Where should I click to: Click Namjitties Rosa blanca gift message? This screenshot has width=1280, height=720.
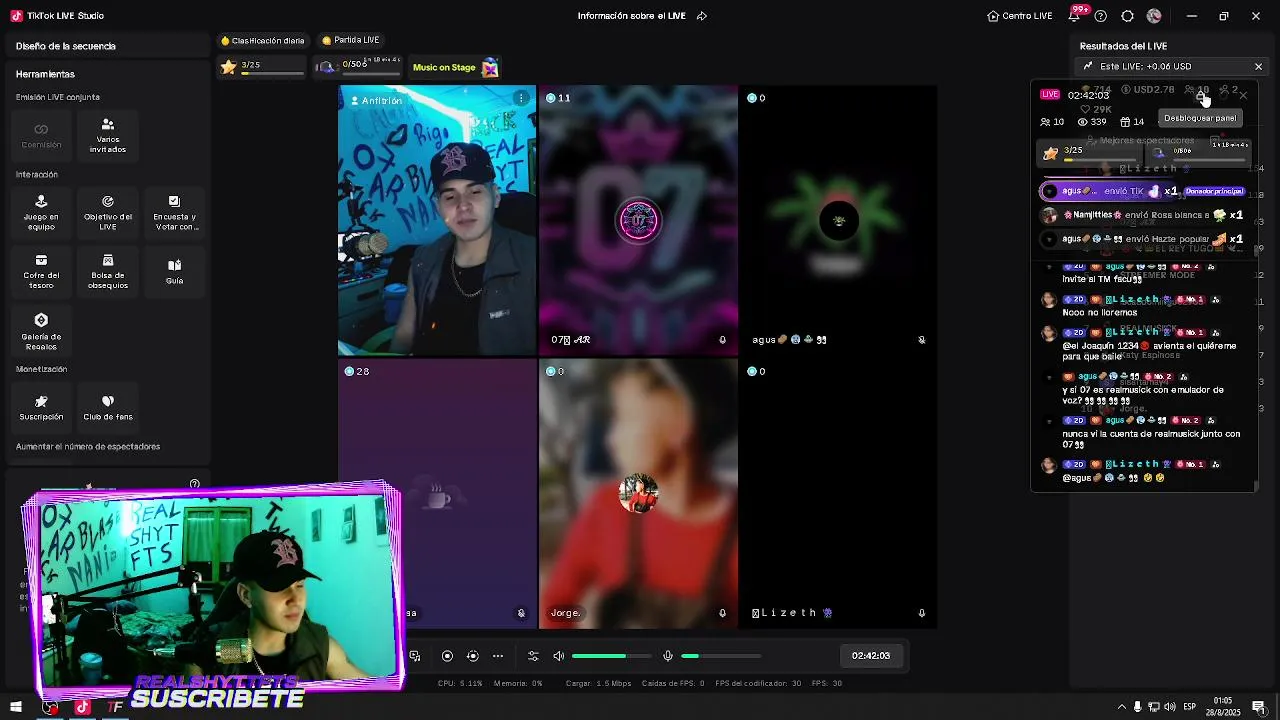coord(1144,215)
